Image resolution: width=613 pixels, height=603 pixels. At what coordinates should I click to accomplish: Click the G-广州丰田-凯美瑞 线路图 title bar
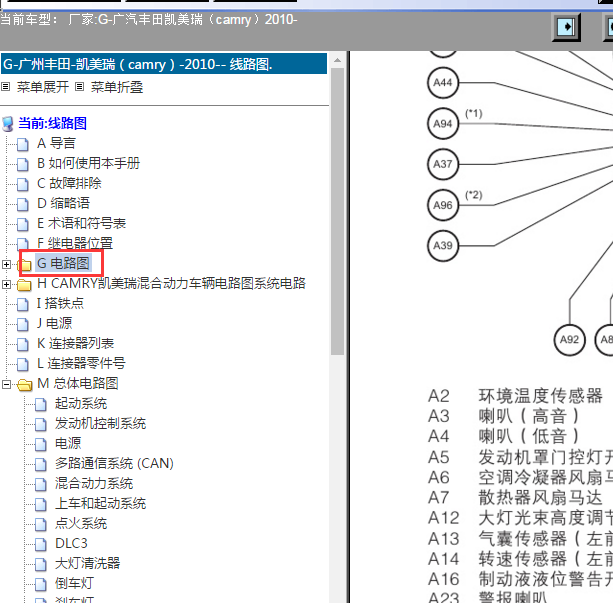point(164,64)
